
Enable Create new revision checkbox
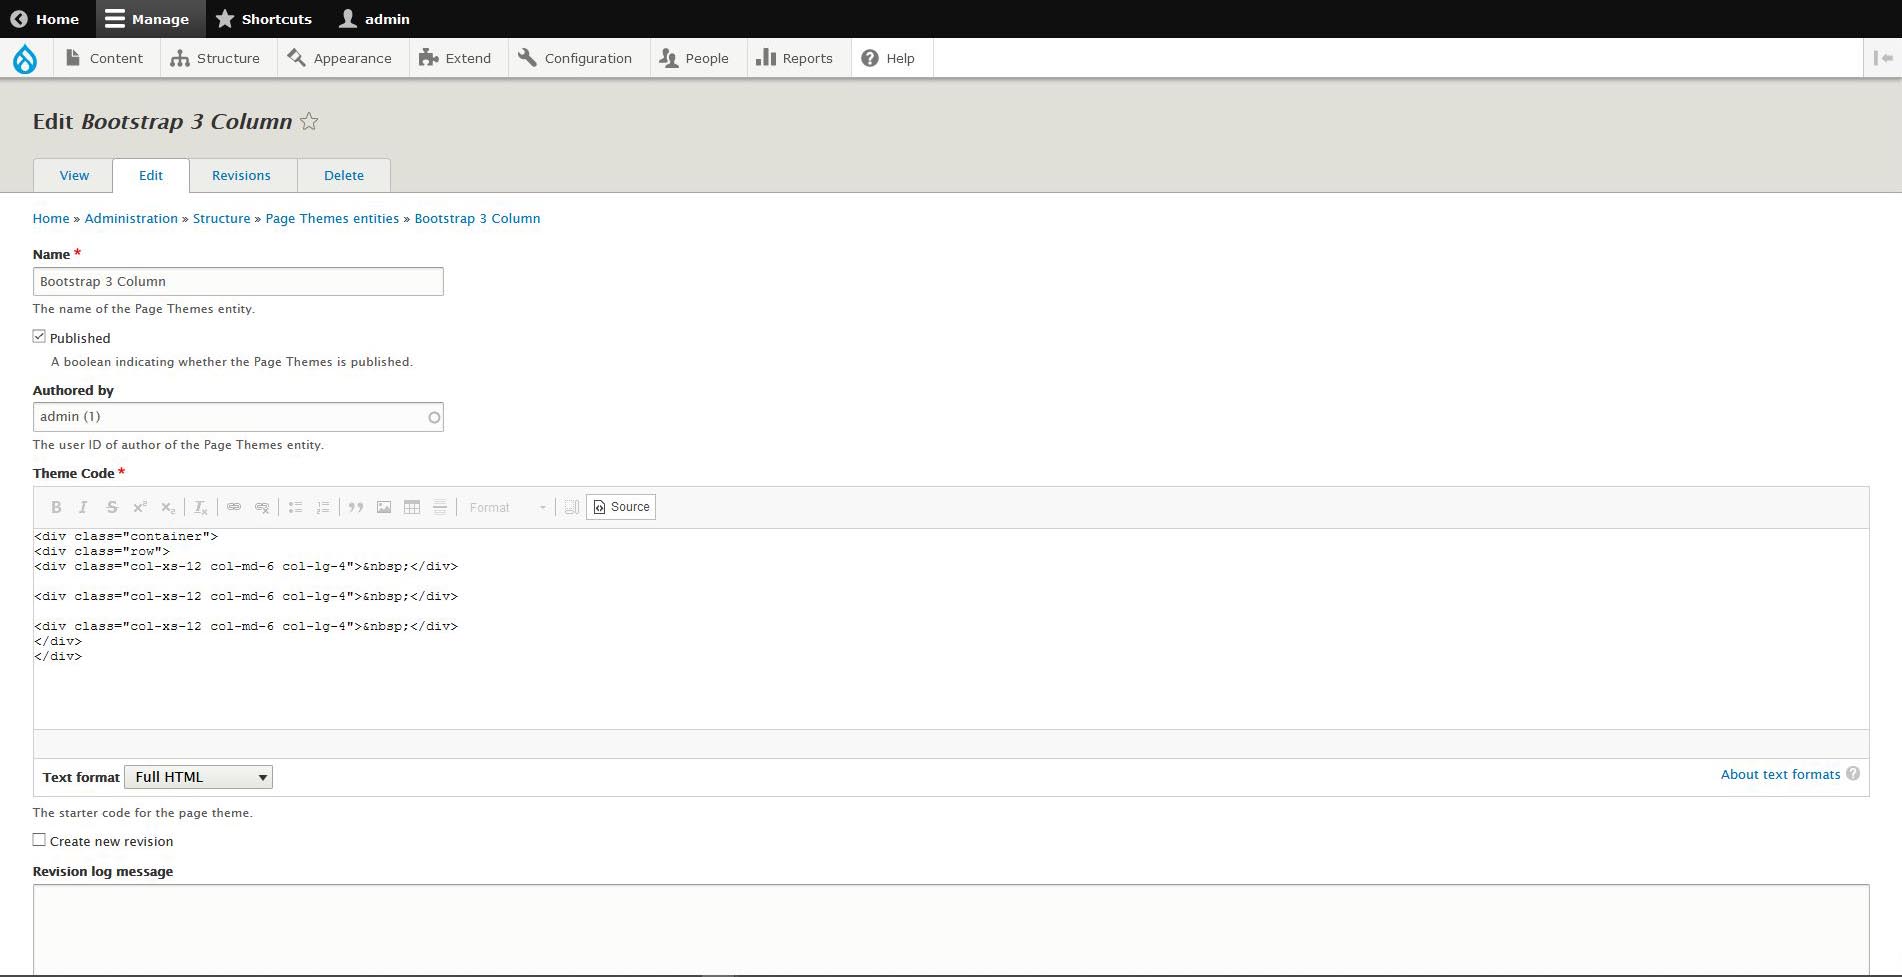tap(39, 840)
